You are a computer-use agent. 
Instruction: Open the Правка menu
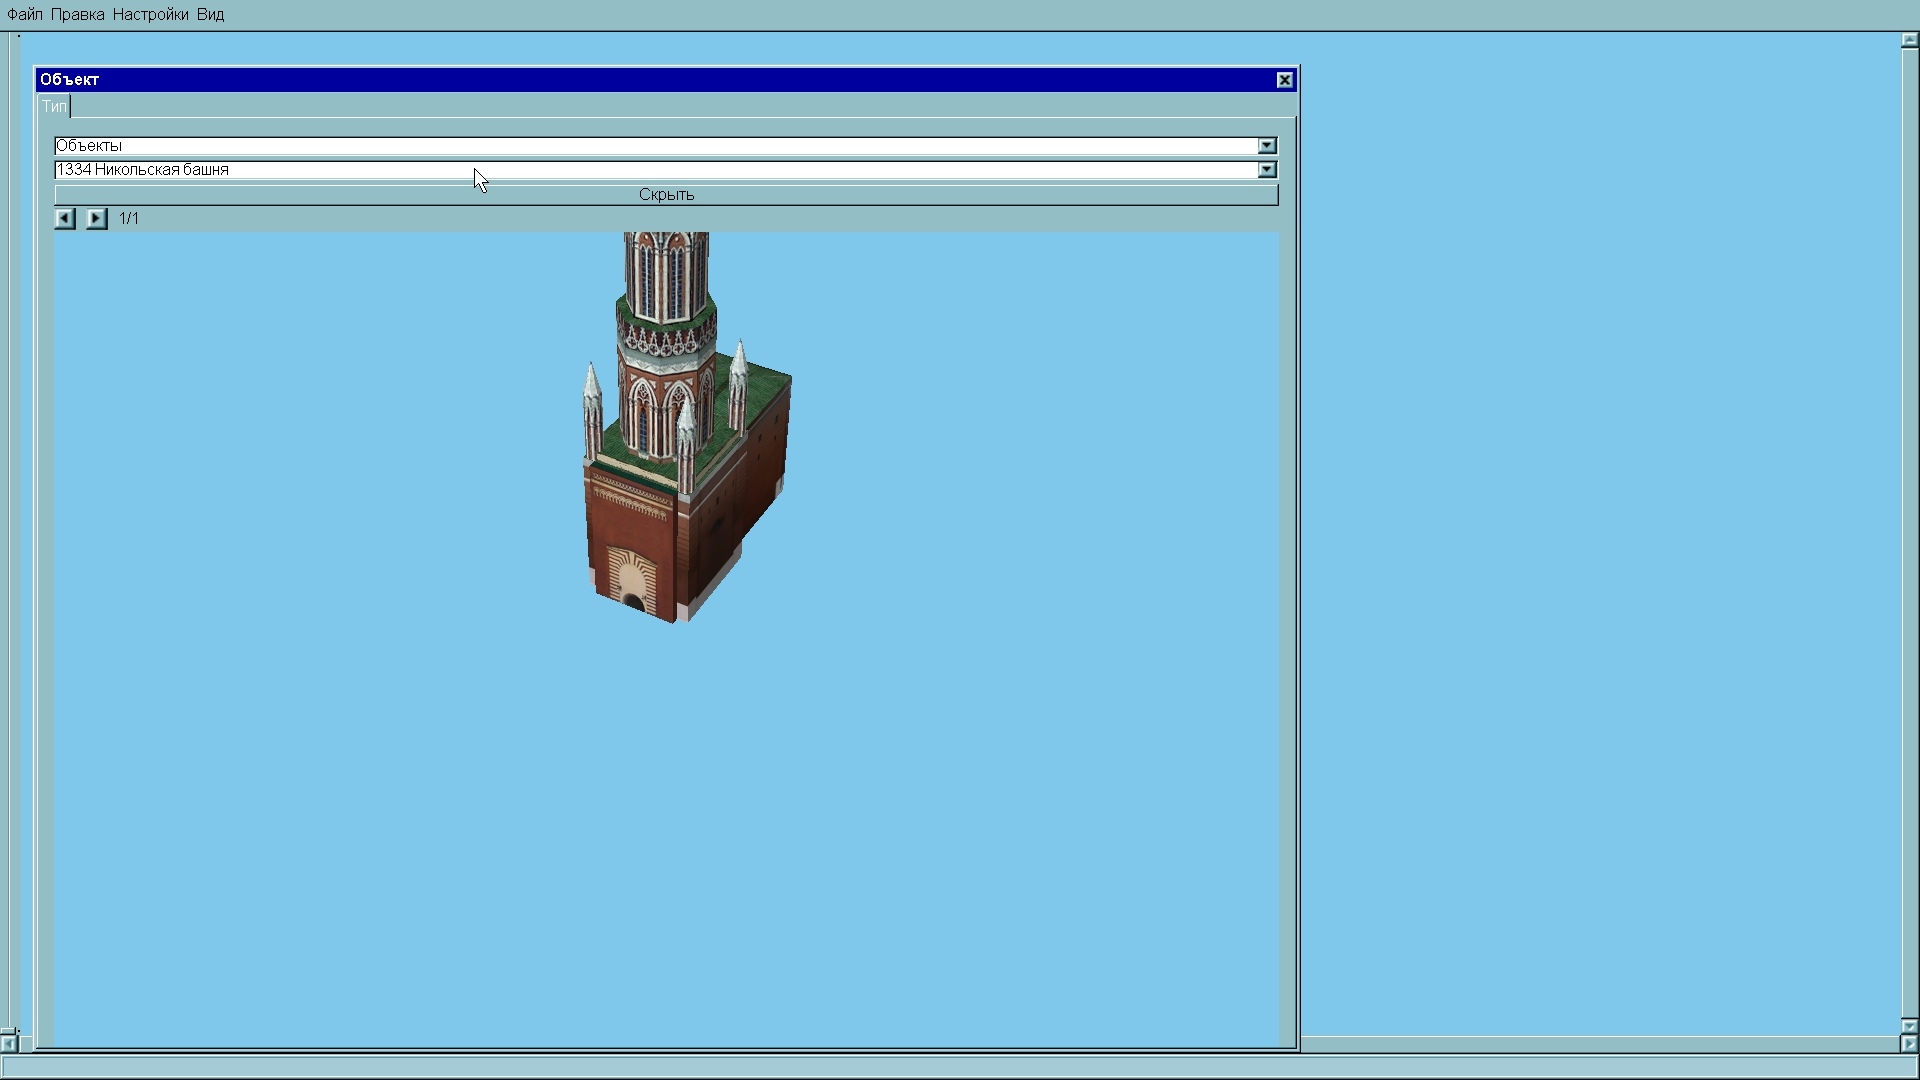click(78, 15)
